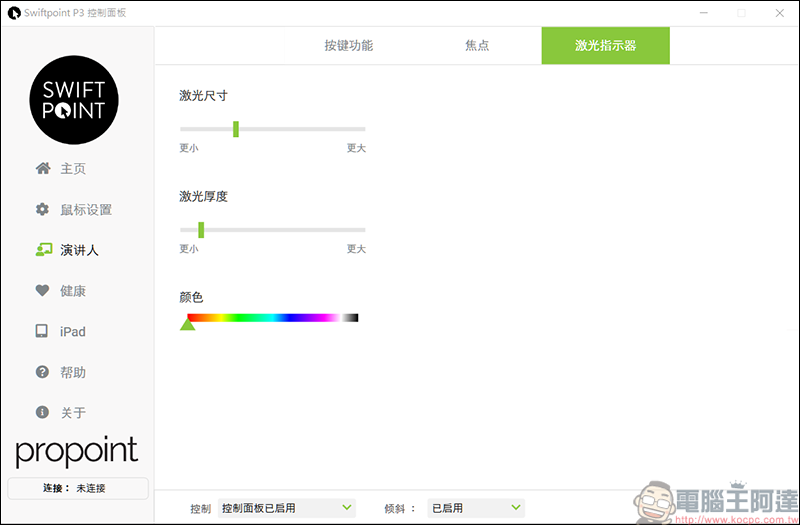Open the 主页 page
The height and width of the screenshot is (525, 800).
[73, 169]
